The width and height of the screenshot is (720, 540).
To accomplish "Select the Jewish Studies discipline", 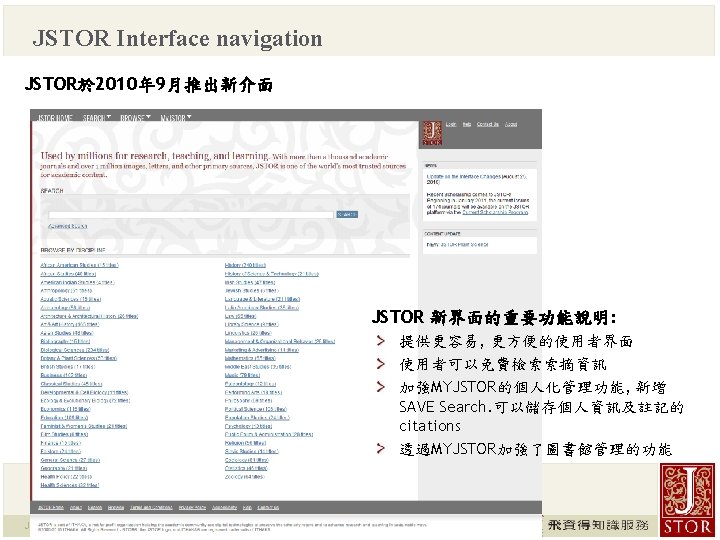I will 252,291.
